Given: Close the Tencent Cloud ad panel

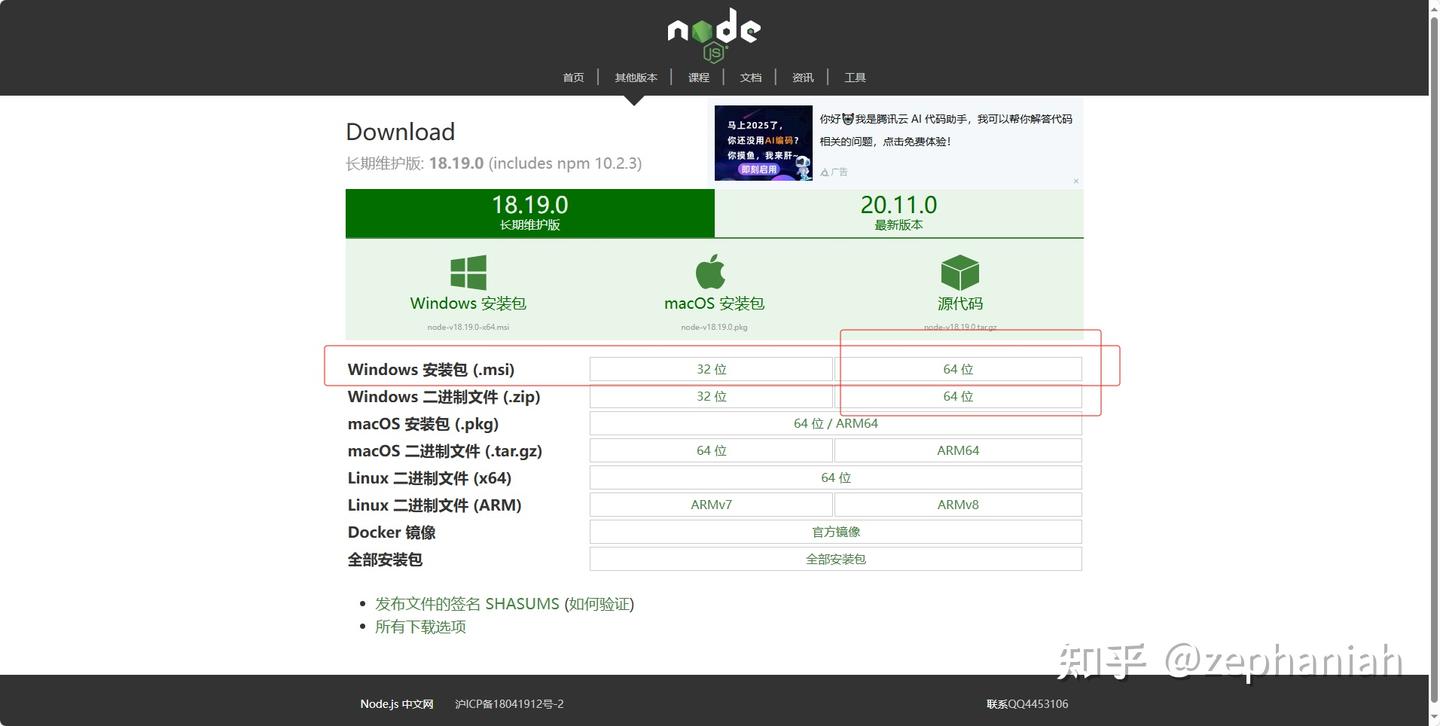Looking at the screenshot, I should pyautogui.click(x=1076, y=182).
